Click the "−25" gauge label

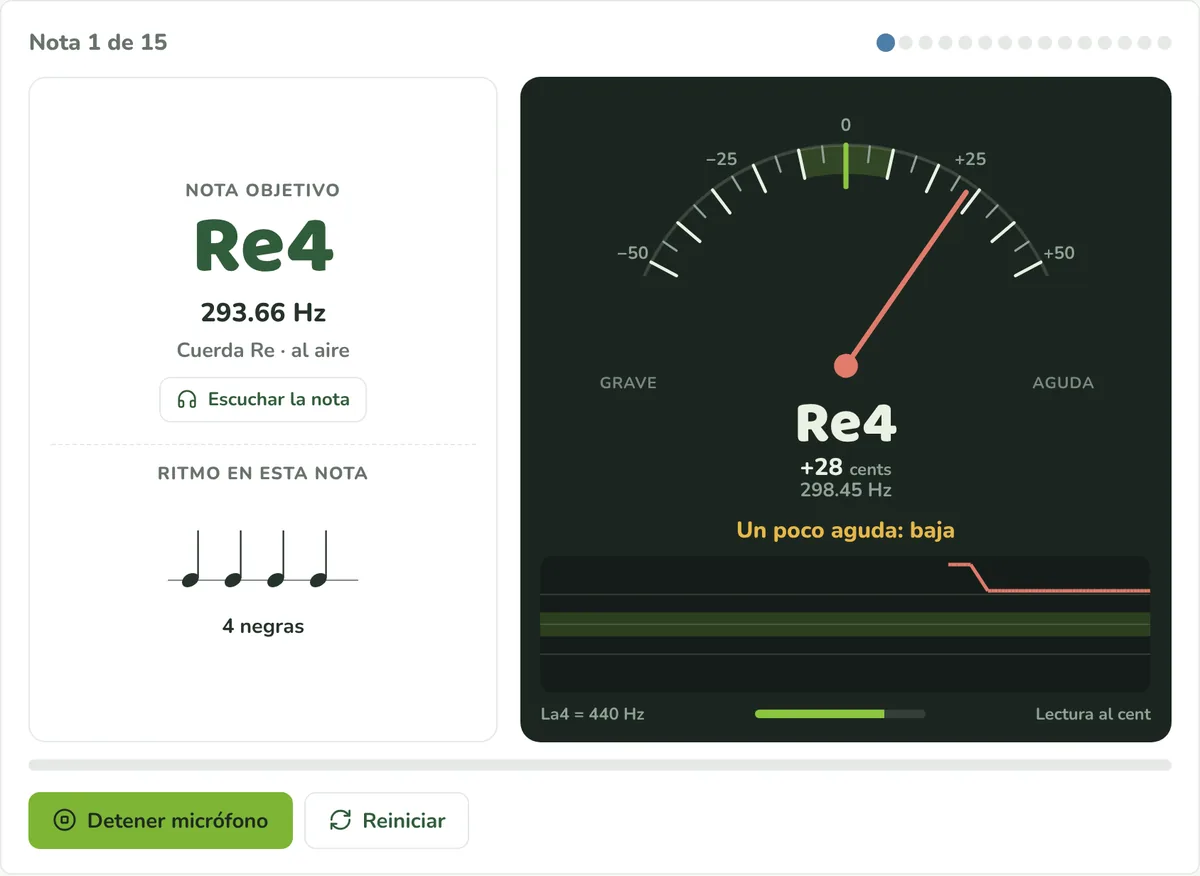(x=721, y=159)
